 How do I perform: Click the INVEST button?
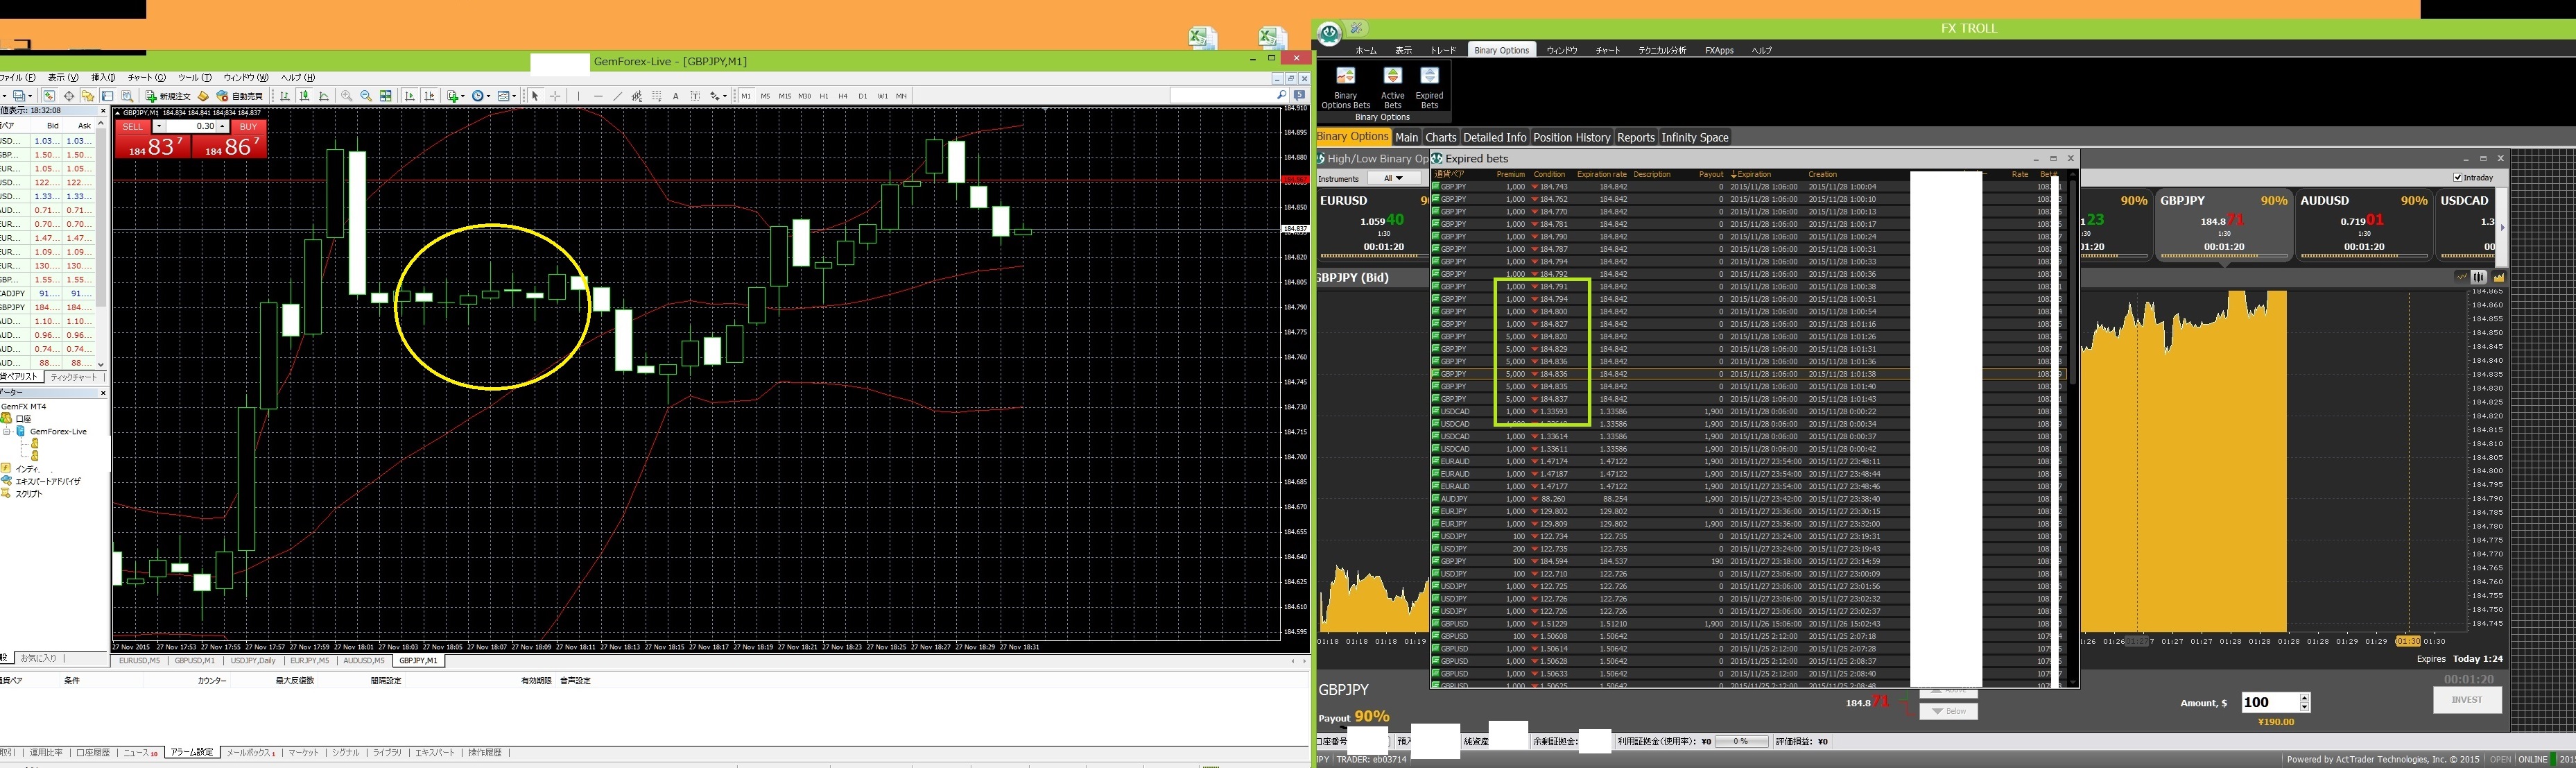2467,700
